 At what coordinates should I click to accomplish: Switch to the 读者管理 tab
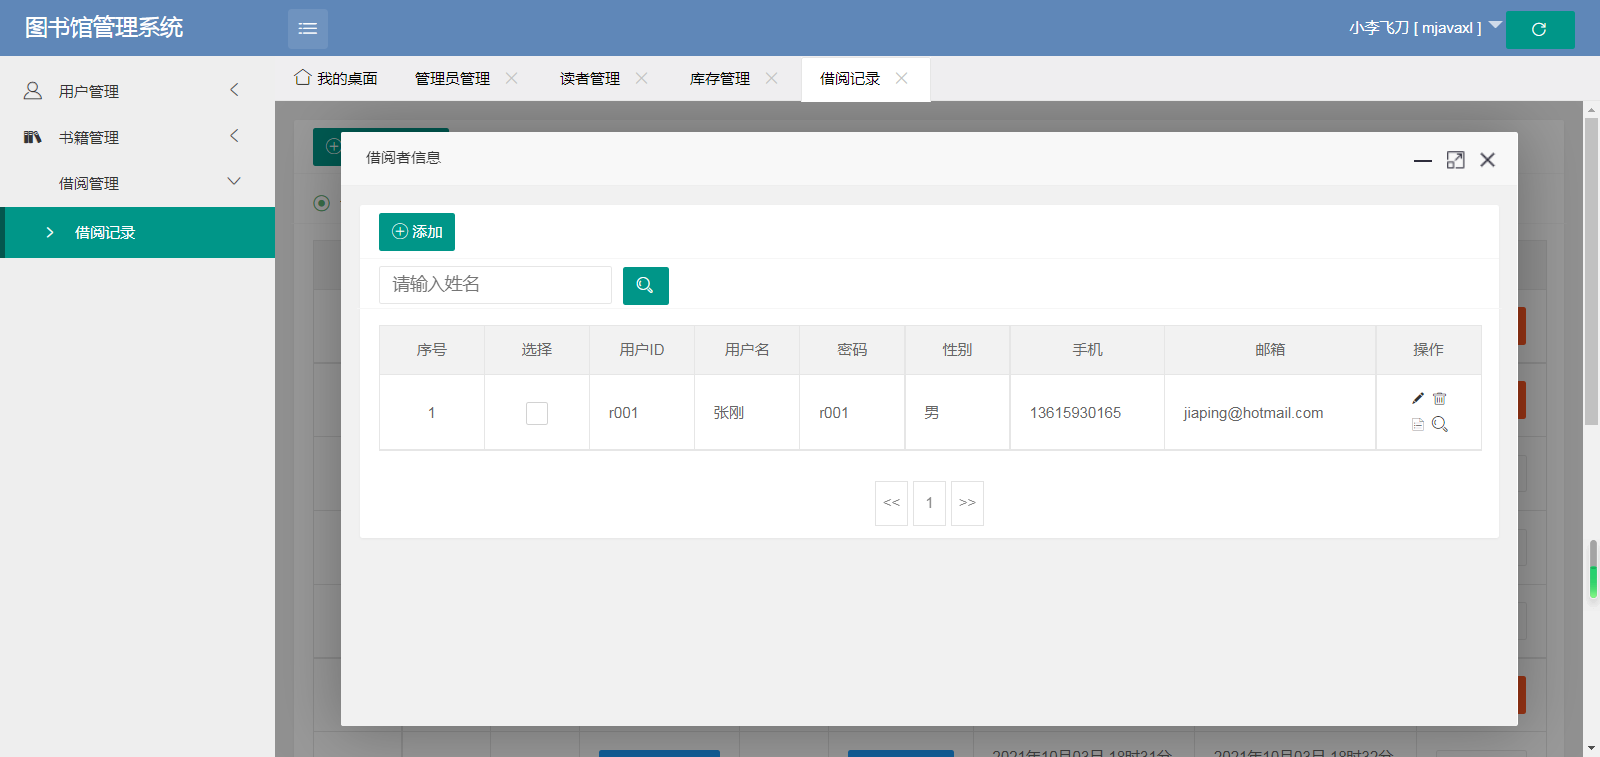pos(590,79)
